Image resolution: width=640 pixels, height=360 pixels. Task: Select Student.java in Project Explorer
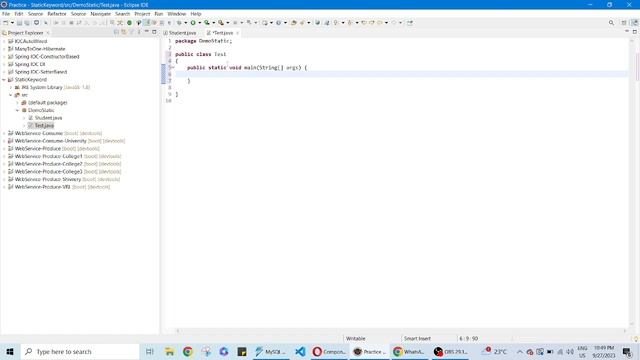pos(48,118)
